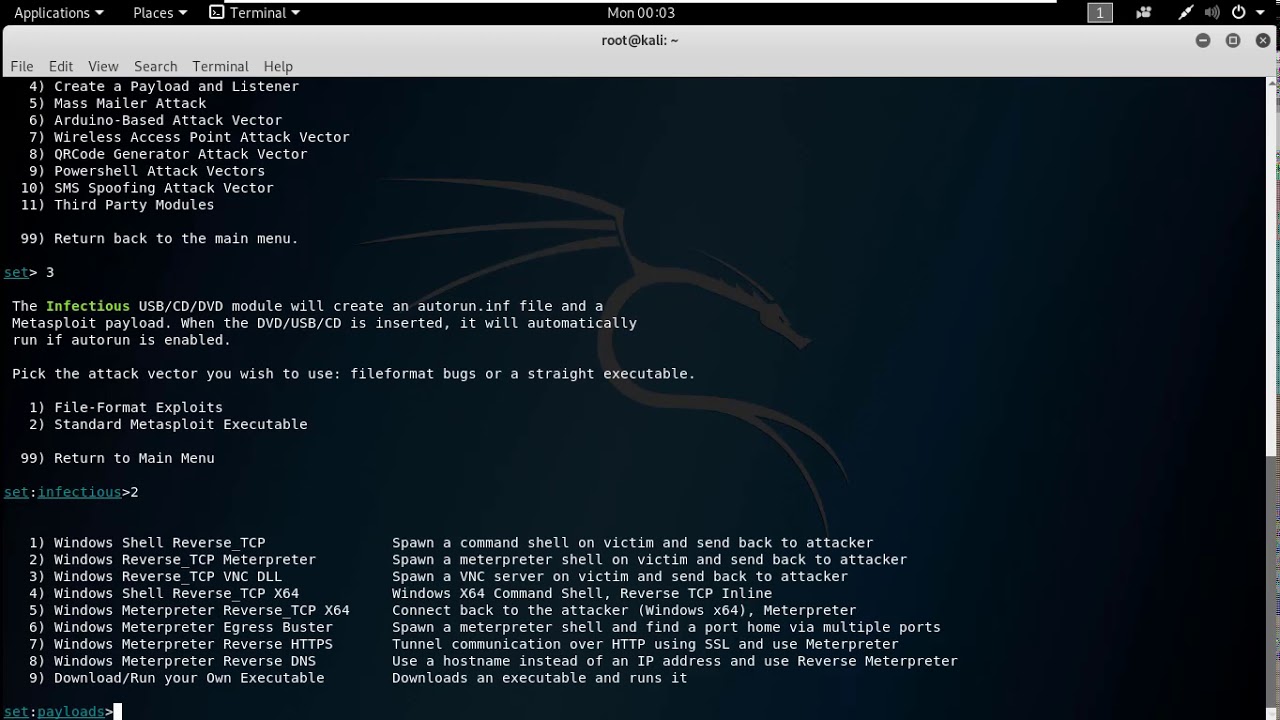Open the Search menu

tap(156, 66)
